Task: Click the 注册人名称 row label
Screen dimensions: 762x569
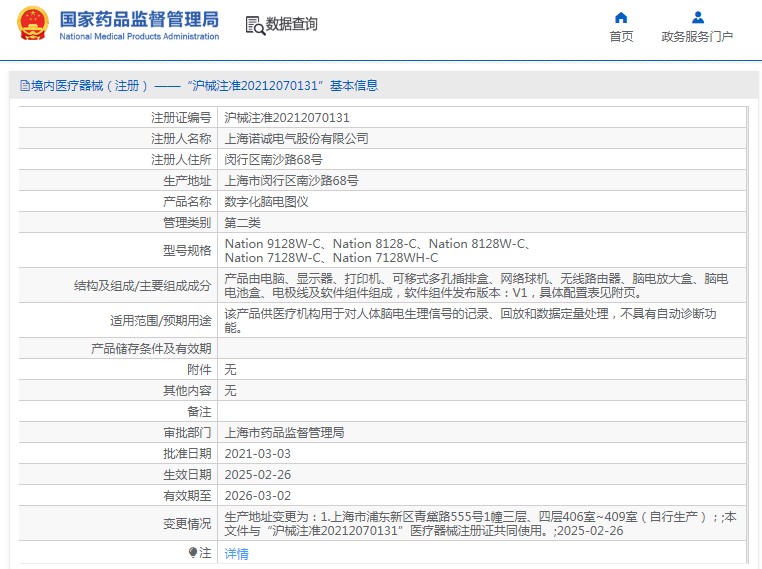Action: pyautogui.click(x=181, y=138)
